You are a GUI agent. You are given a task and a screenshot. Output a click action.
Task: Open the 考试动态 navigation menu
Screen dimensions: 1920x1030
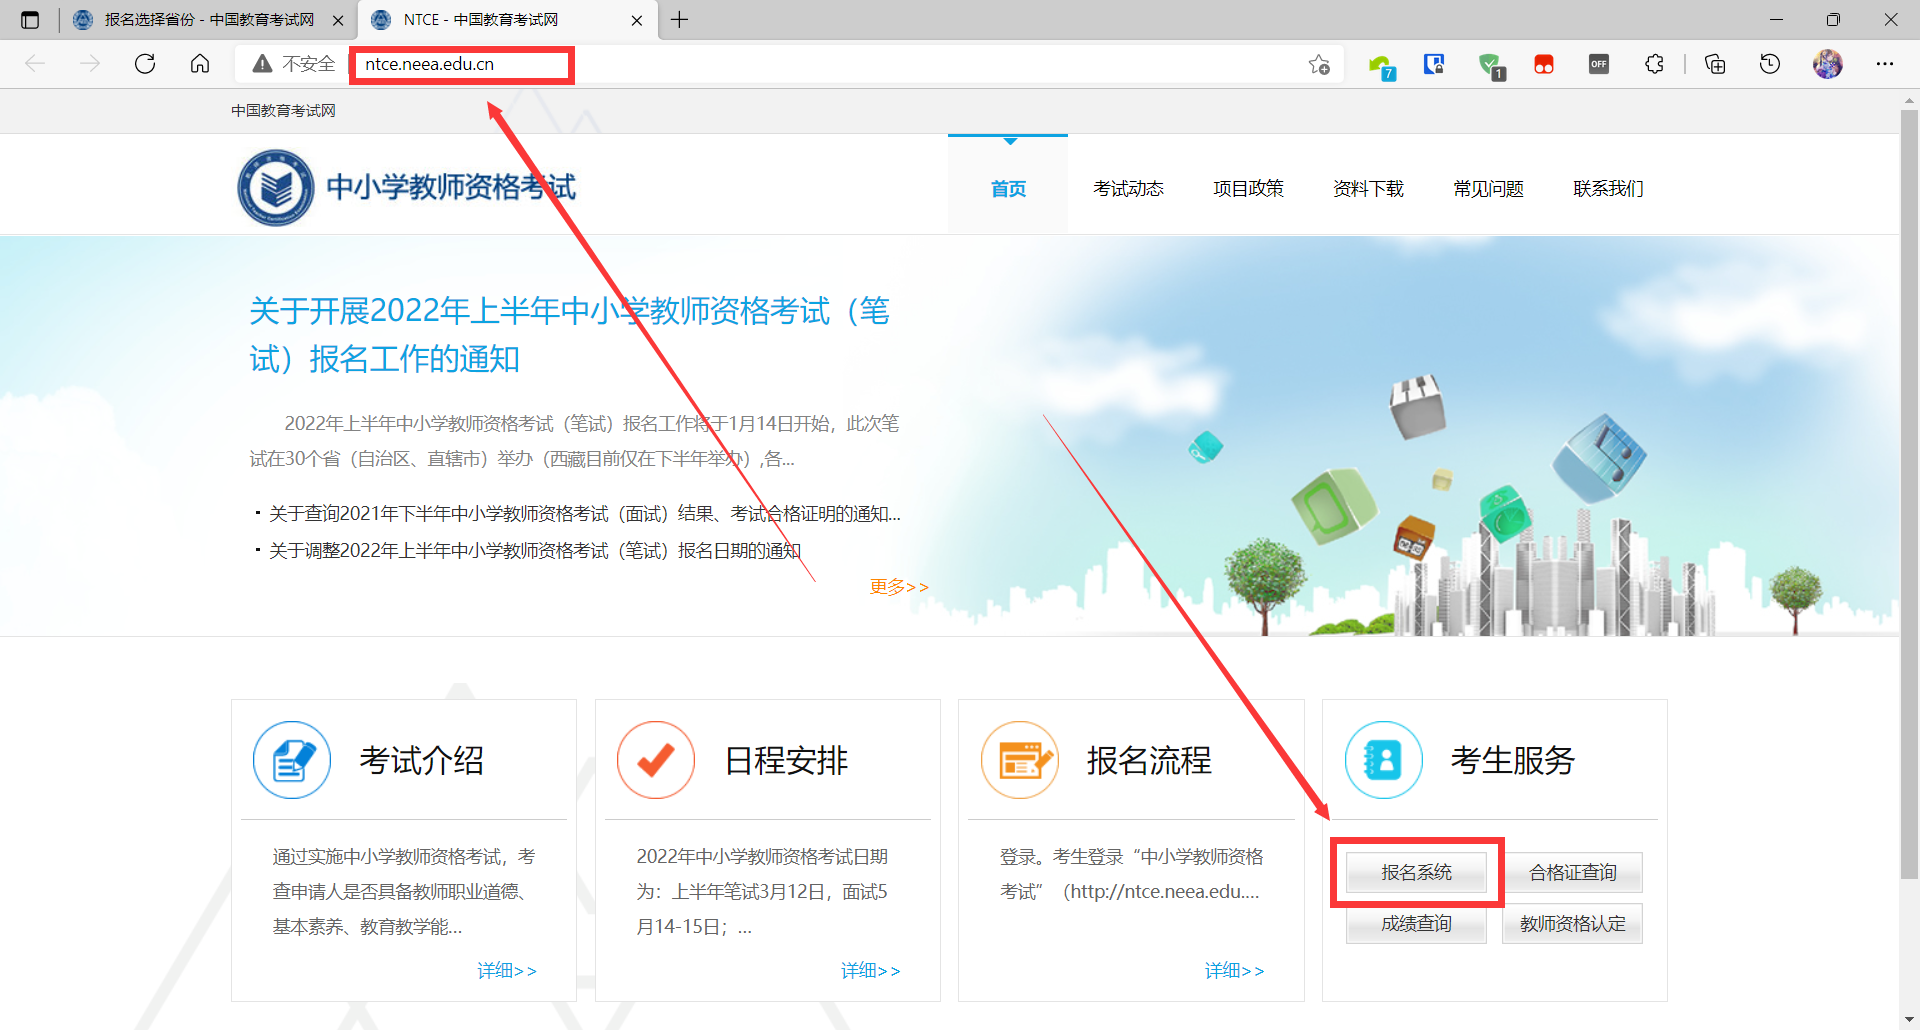(x=1128, y=189)
